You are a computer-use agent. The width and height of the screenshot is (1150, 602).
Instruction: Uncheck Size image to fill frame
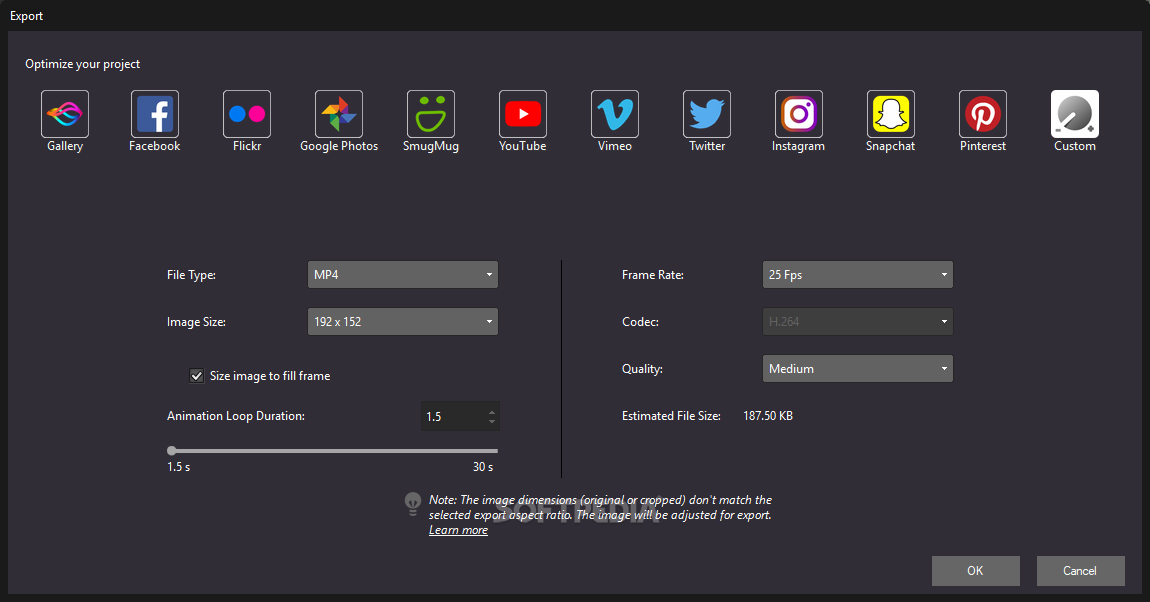click(x=197, y=376)
